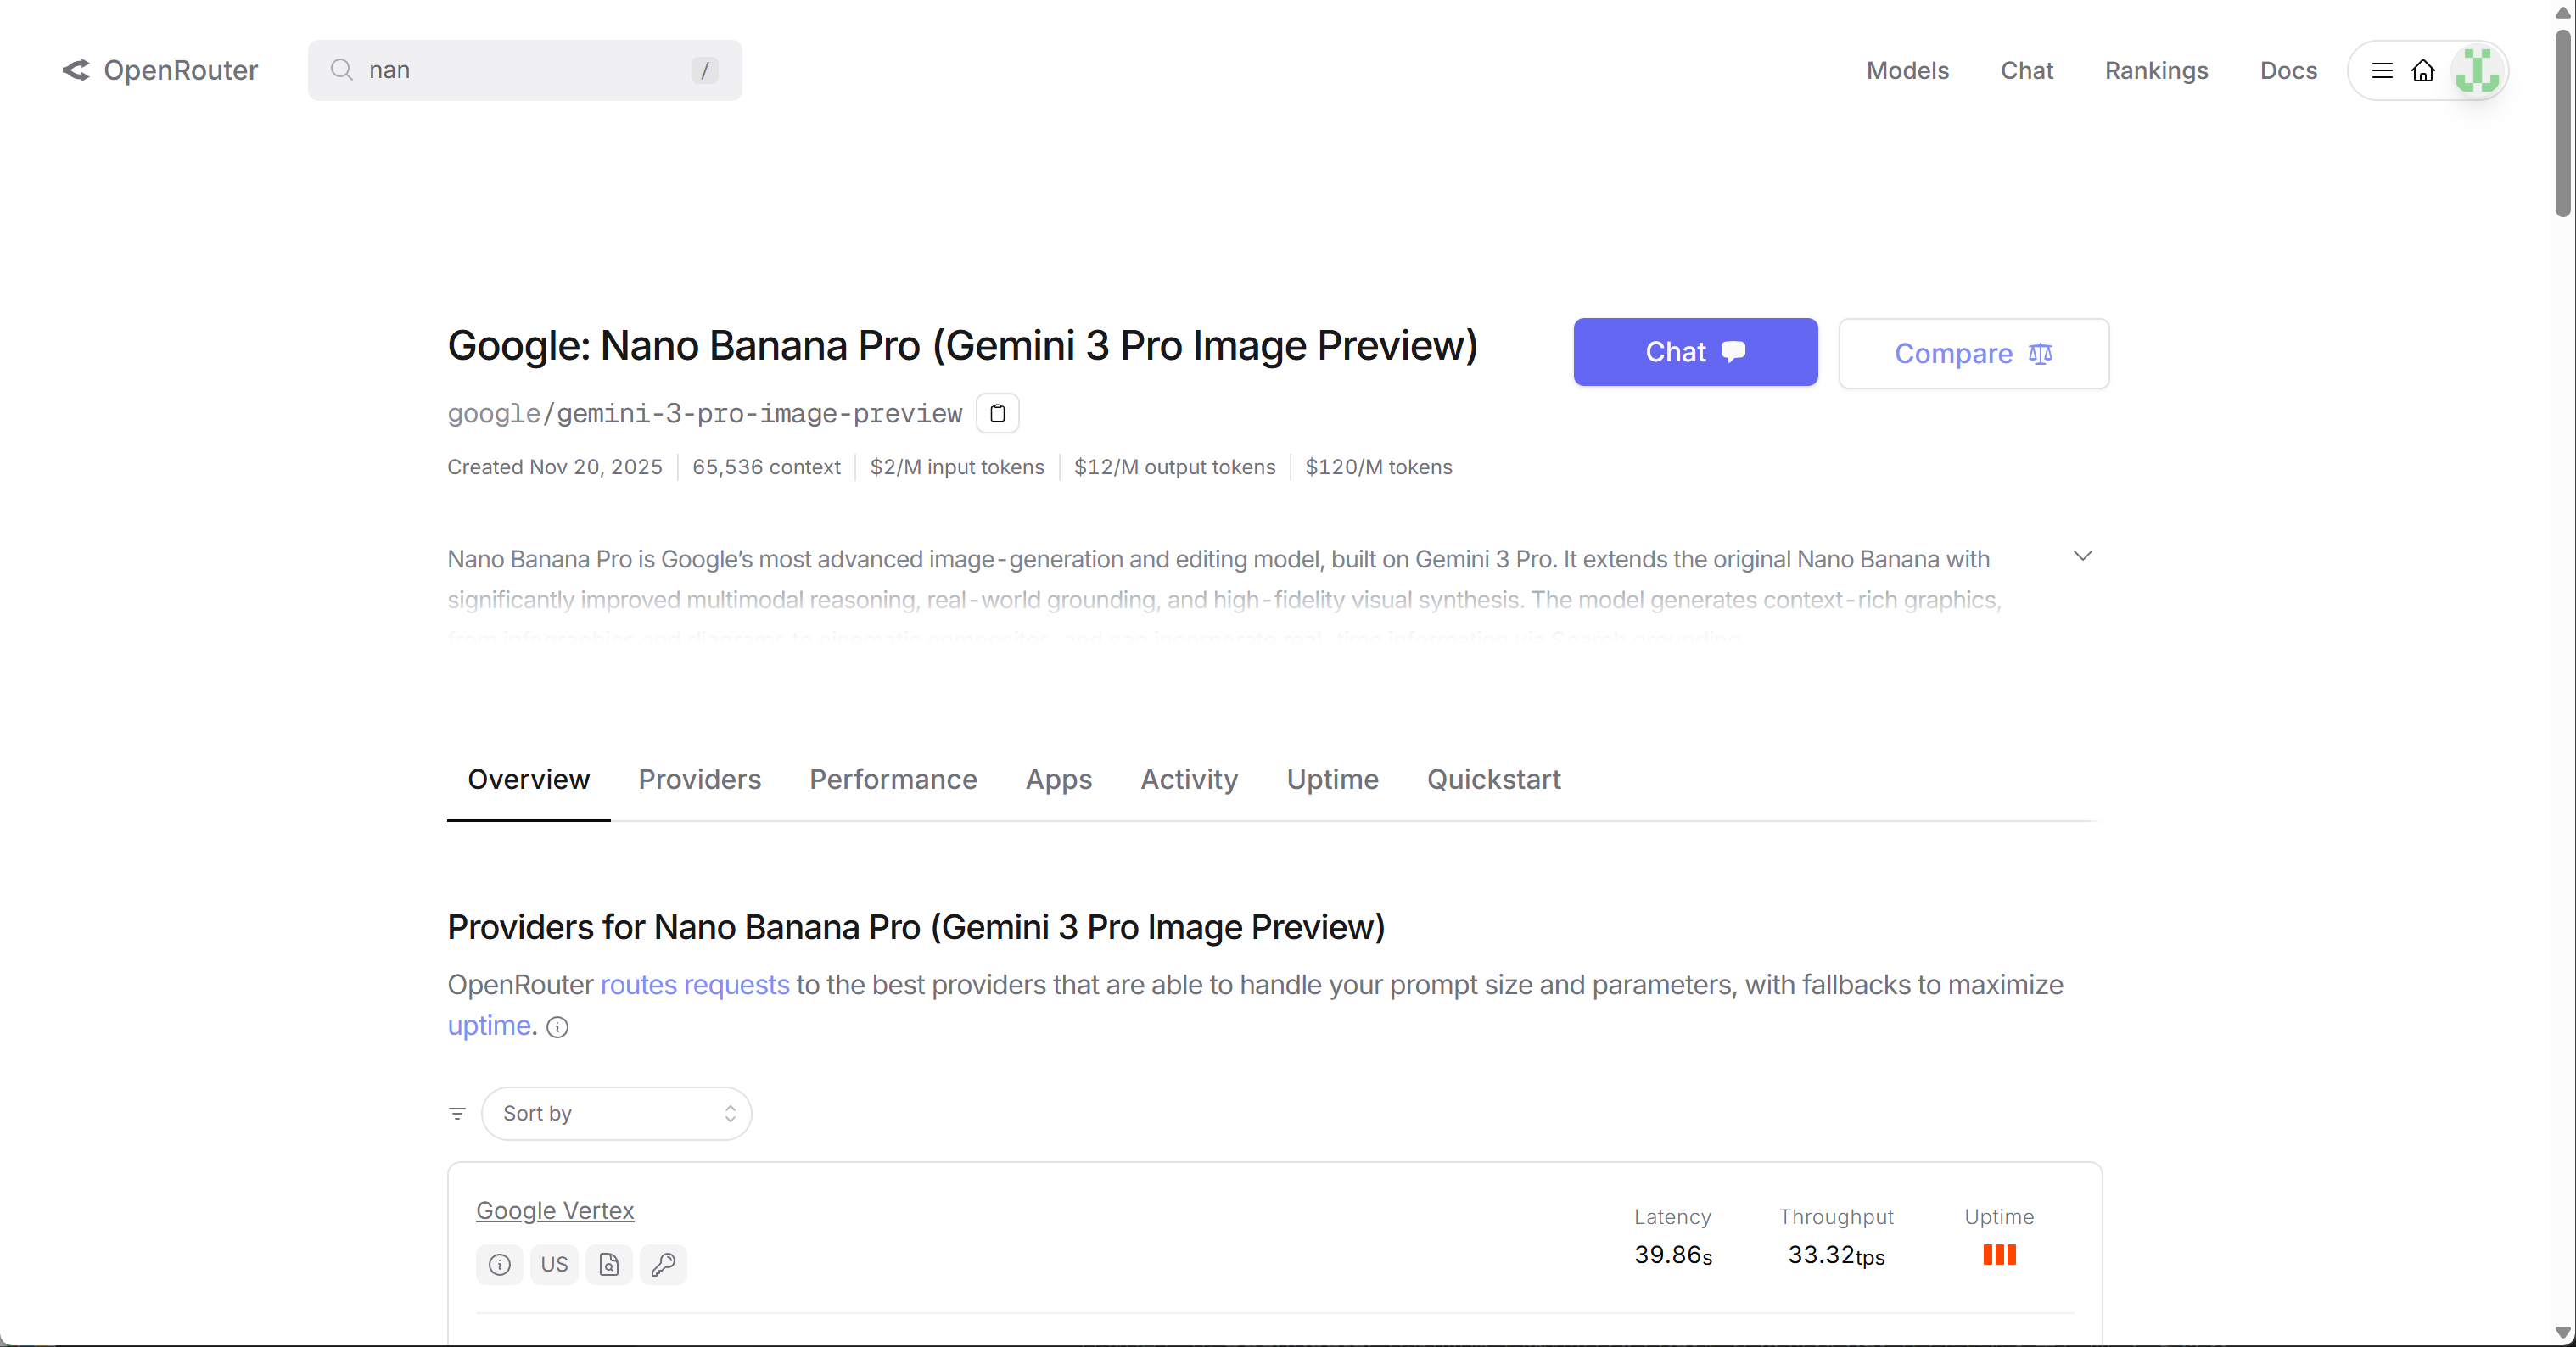Click the $120/M tokens price

(1378, 467)
